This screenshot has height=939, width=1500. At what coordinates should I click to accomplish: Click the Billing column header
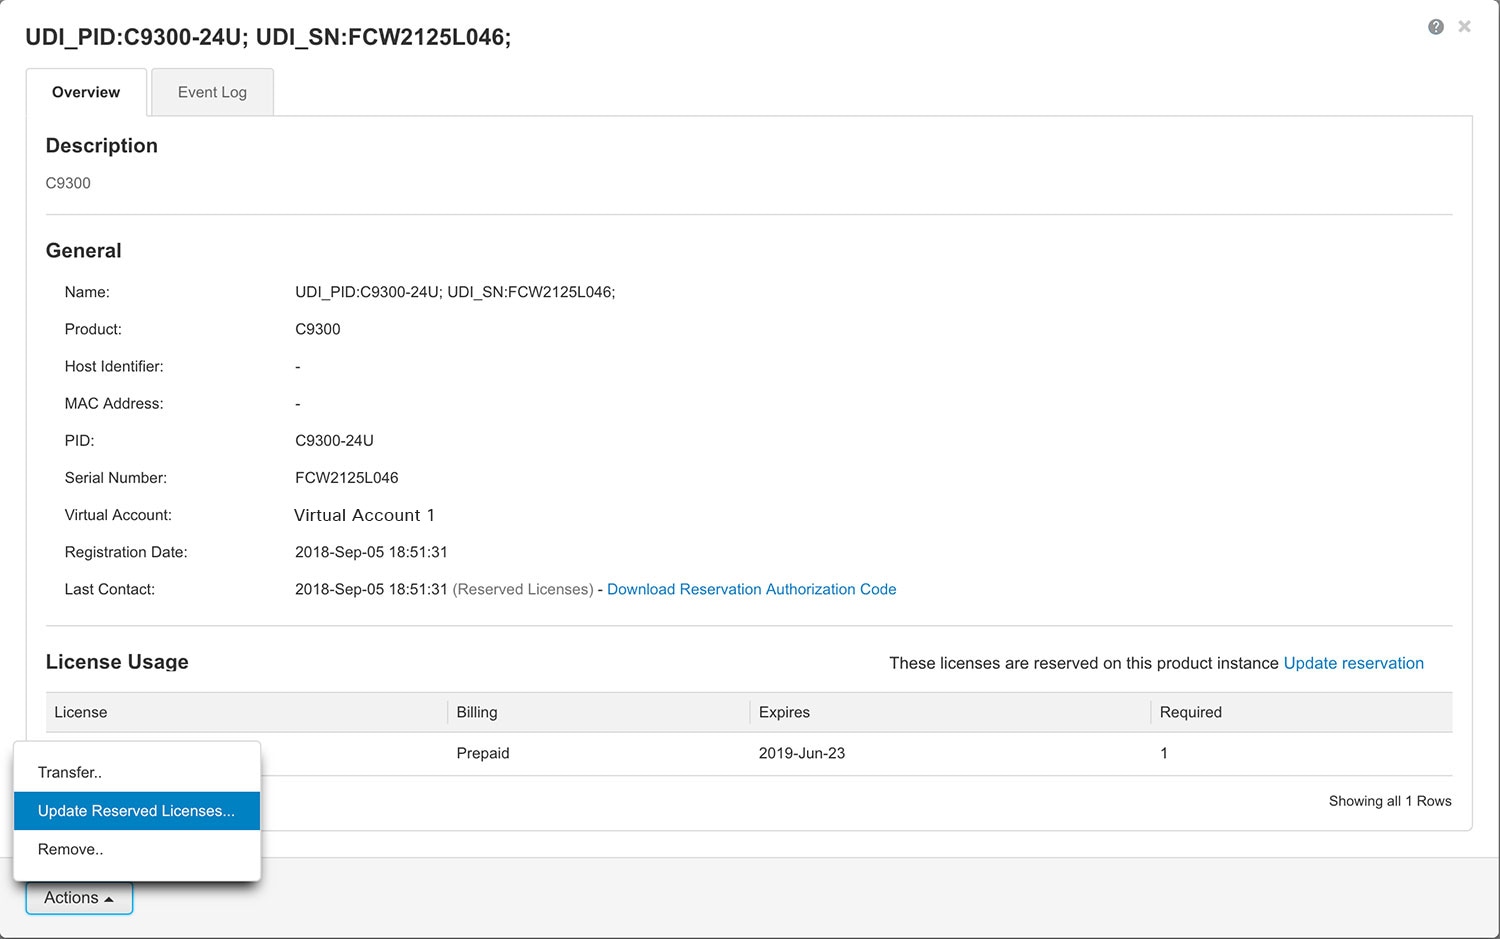coord(598,712)
